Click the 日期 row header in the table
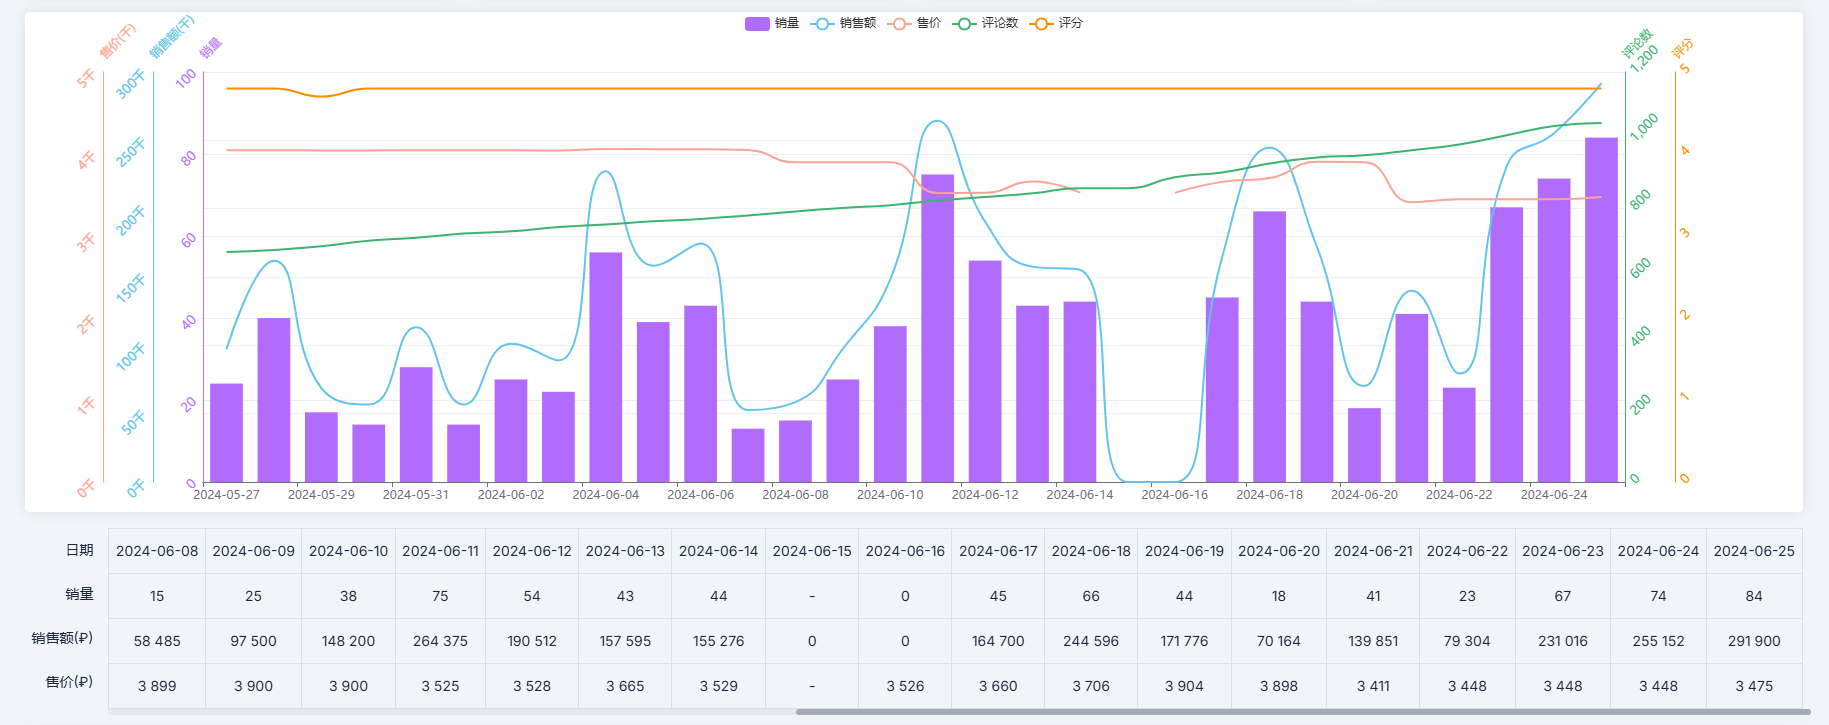 point(79,550)
